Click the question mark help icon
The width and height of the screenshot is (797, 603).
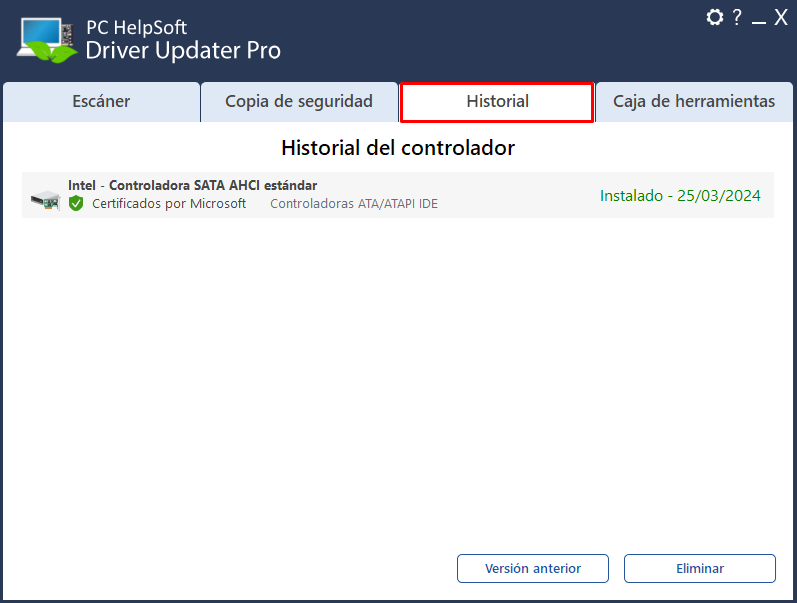point(737,17)
